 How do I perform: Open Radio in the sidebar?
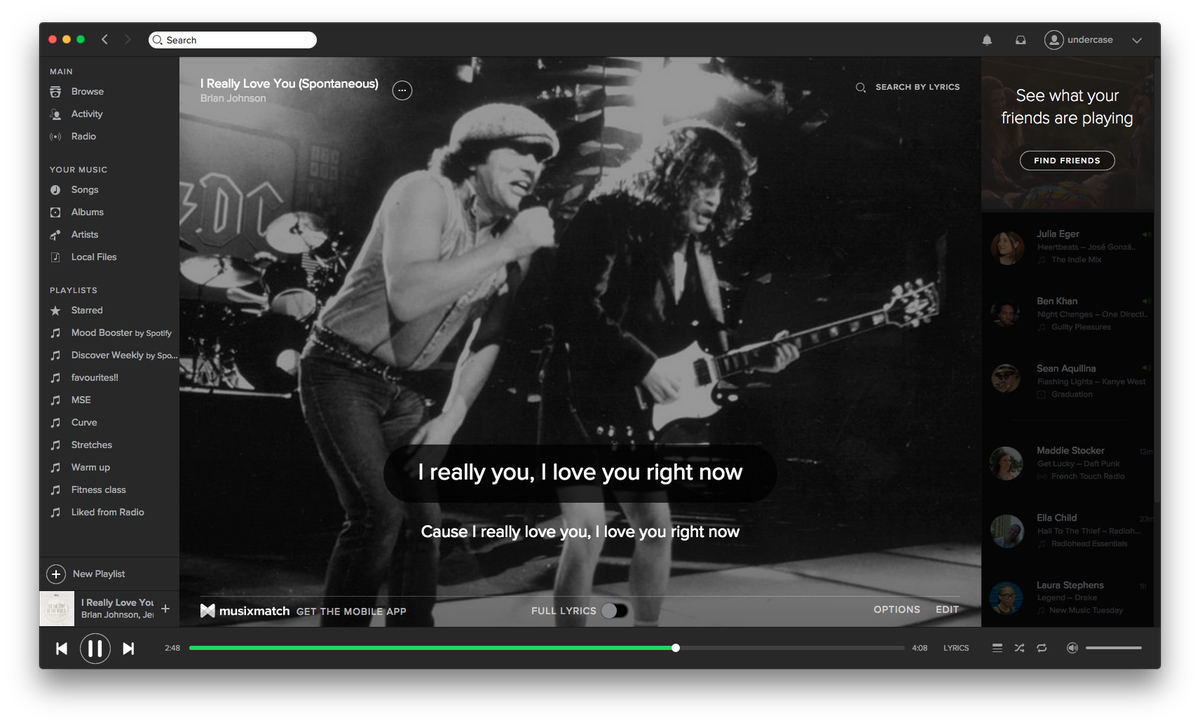84,136
